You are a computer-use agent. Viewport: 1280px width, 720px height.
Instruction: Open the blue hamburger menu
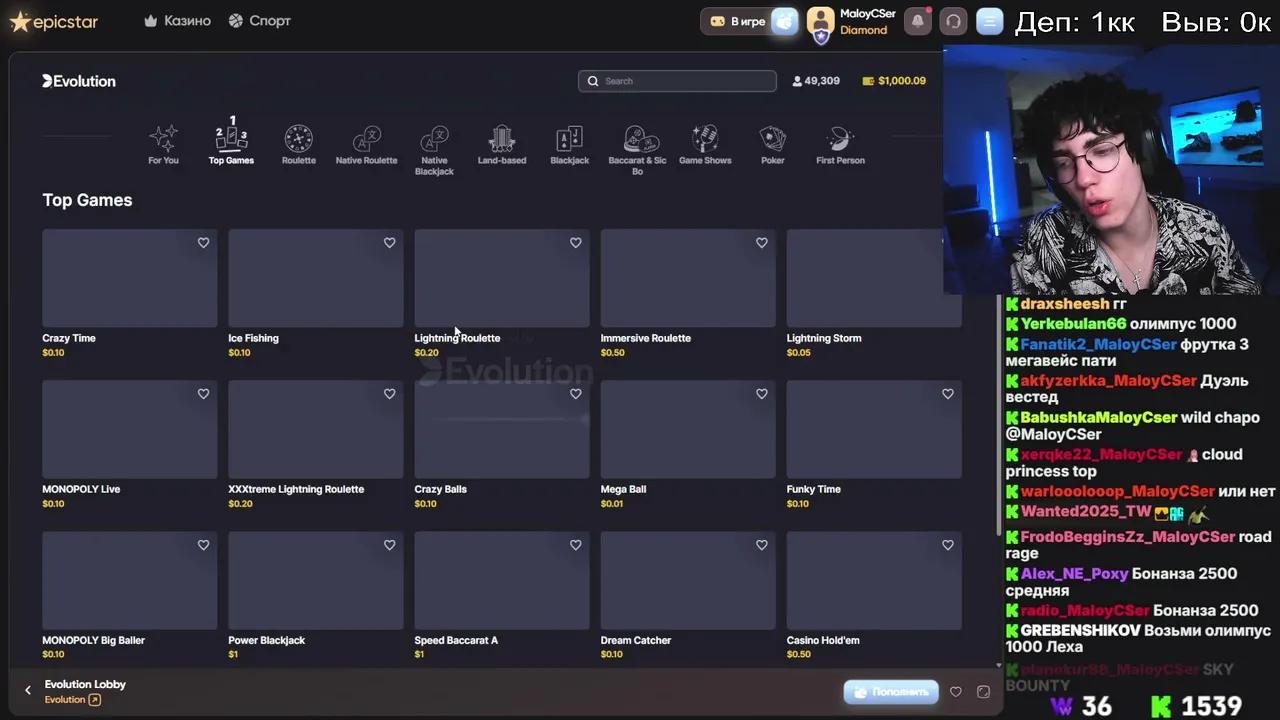tap(989, 21)
